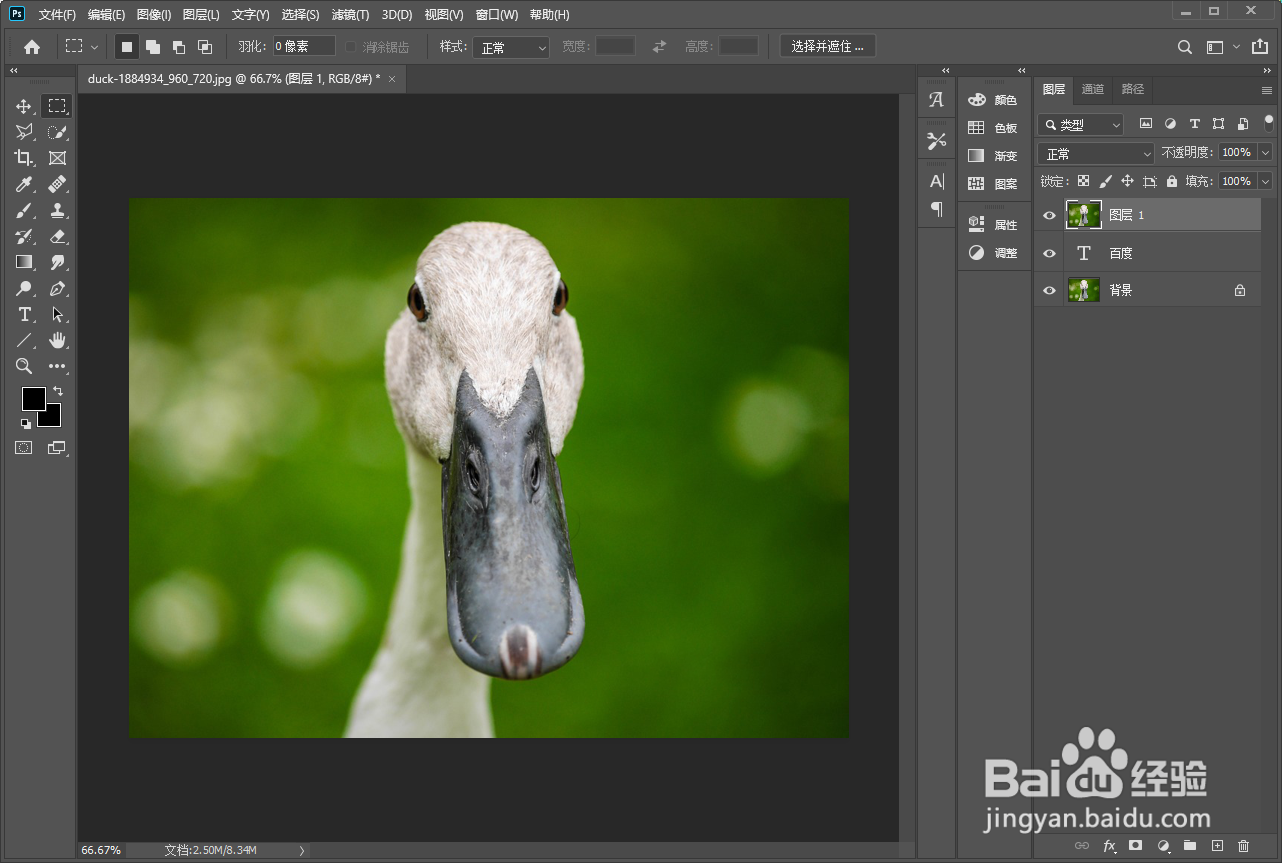
Task: Toggle the layer filtering switch
Action: pyautogui.click(x=1269, y=123)
